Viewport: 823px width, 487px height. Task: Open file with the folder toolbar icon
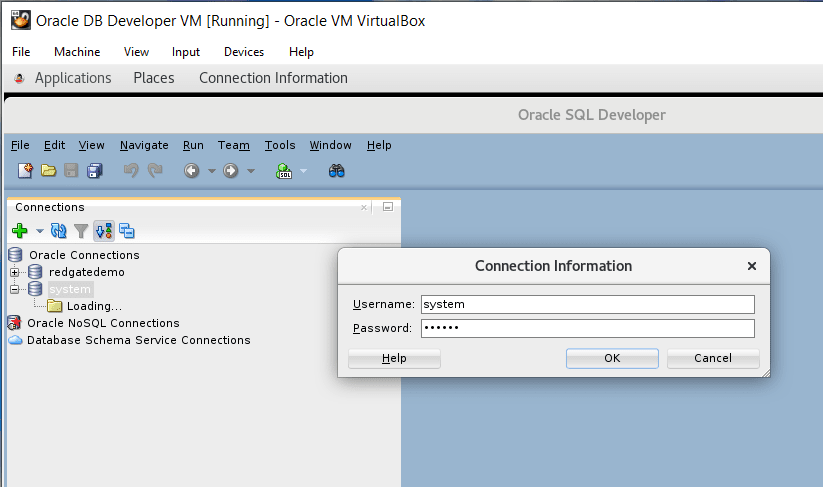click(48, 171)
